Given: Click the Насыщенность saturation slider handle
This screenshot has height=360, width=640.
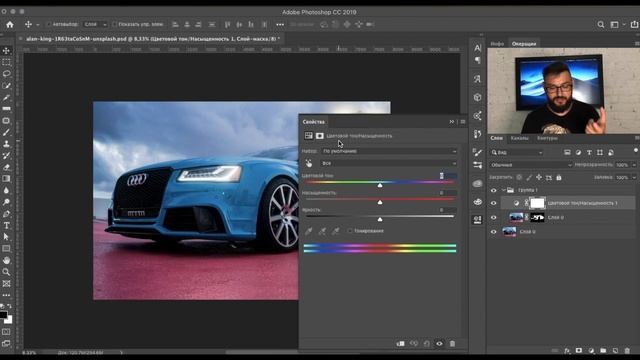Looking at the screenshot, I should click(380, 202).
